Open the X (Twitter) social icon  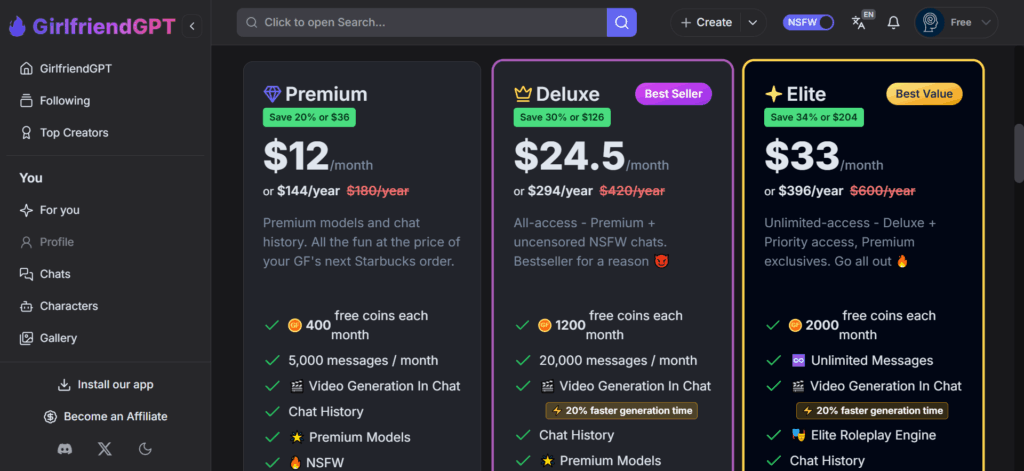click(104, 449)
